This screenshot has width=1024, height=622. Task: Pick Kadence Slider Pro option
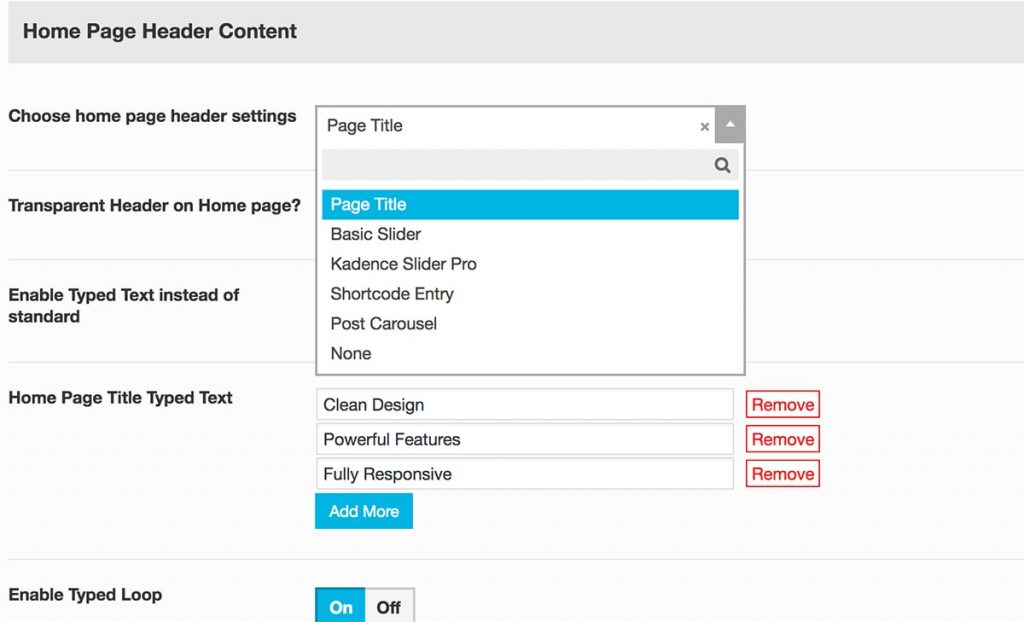coord(404,264)
